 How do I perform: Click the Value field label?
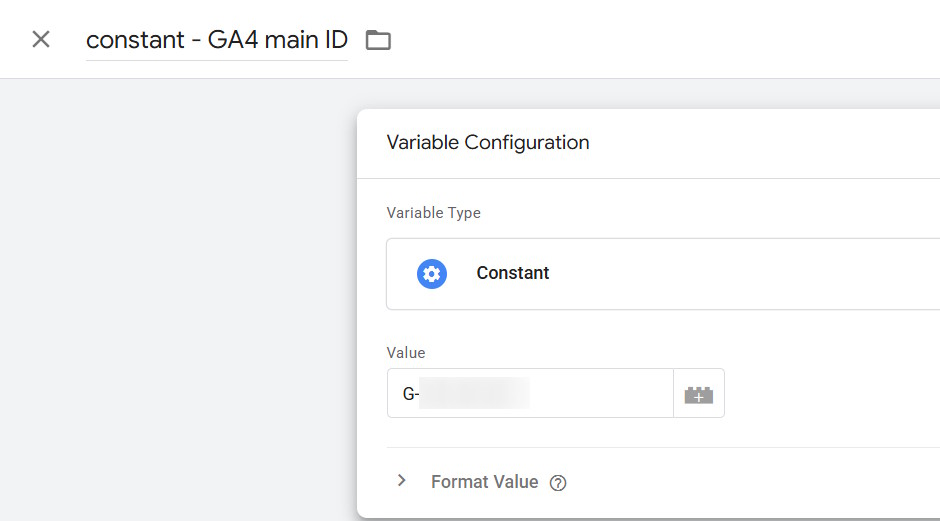tap(406, 353)
